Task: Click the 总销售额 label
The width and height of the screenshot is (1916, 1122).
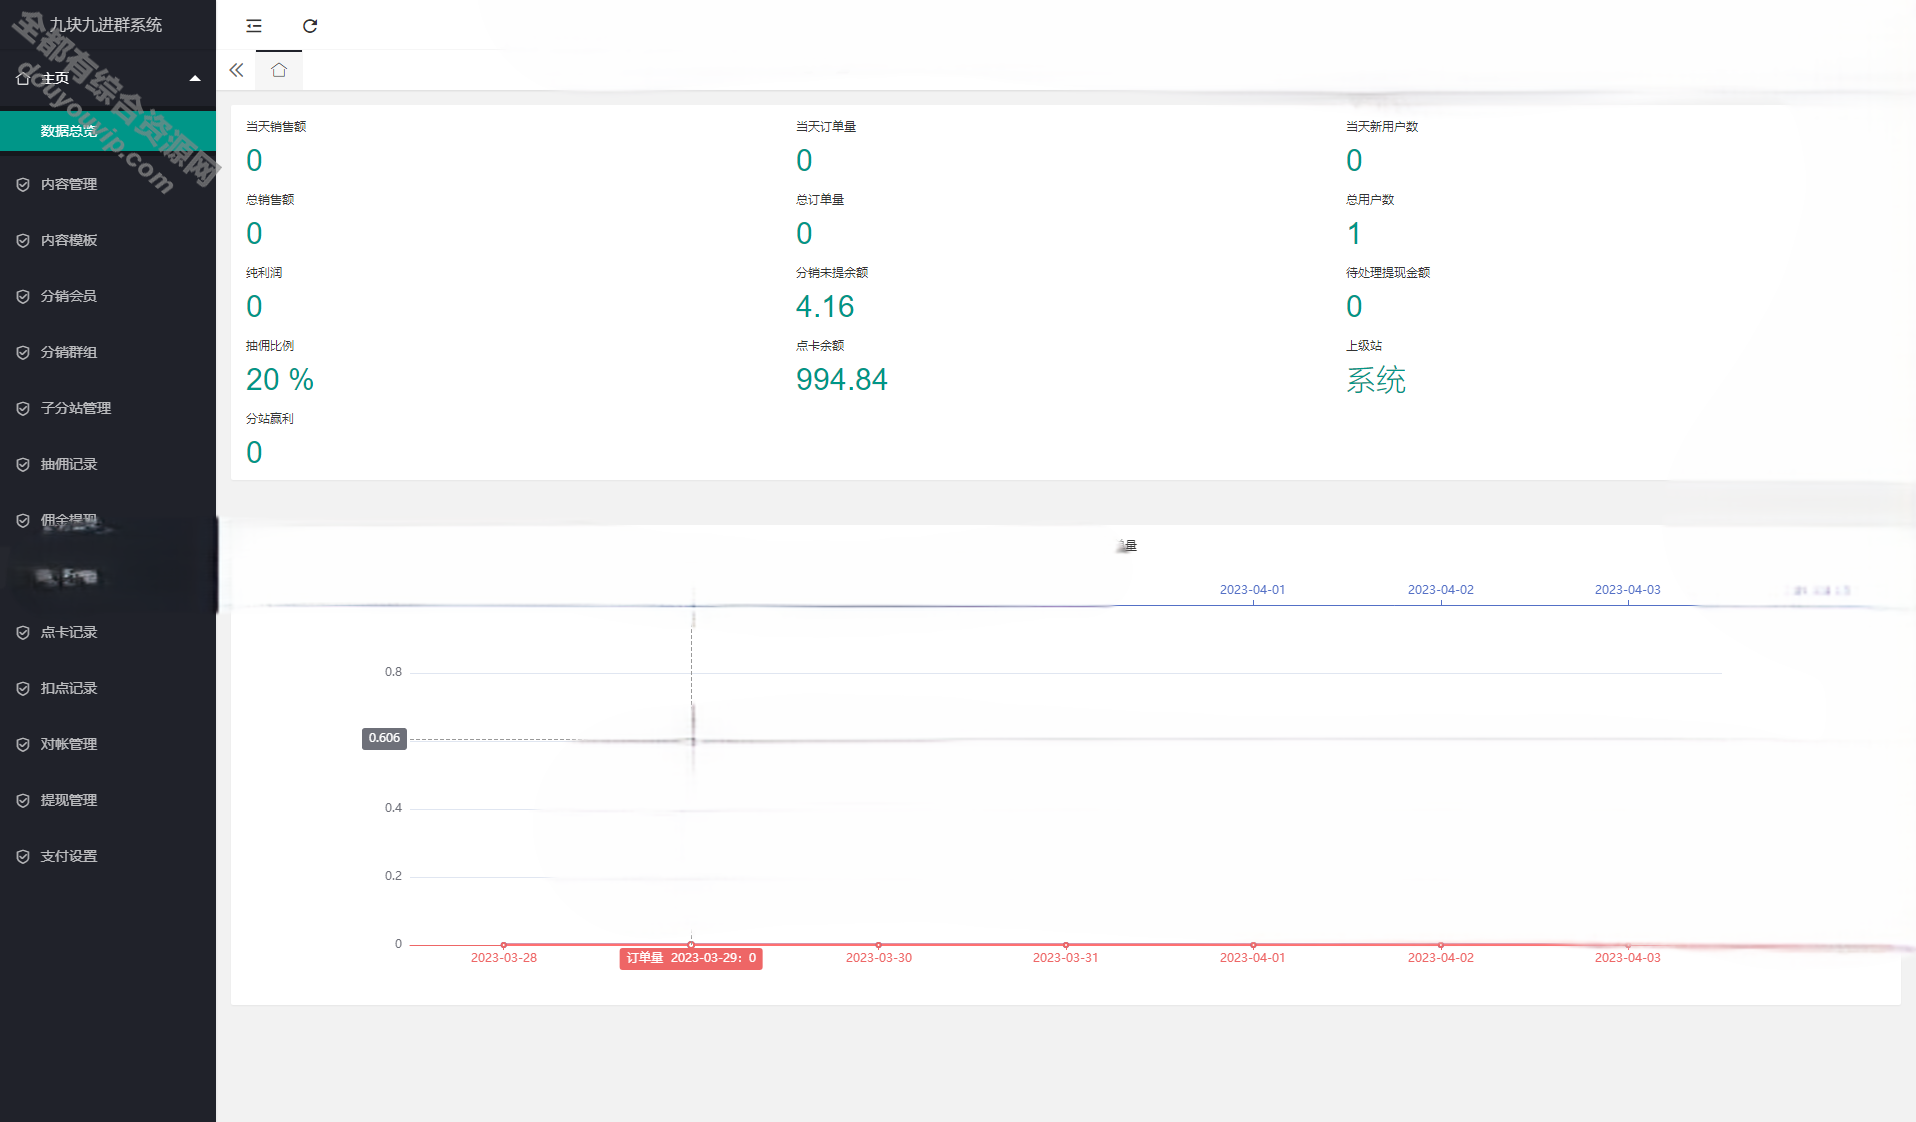Action: [x=270, y=200]
